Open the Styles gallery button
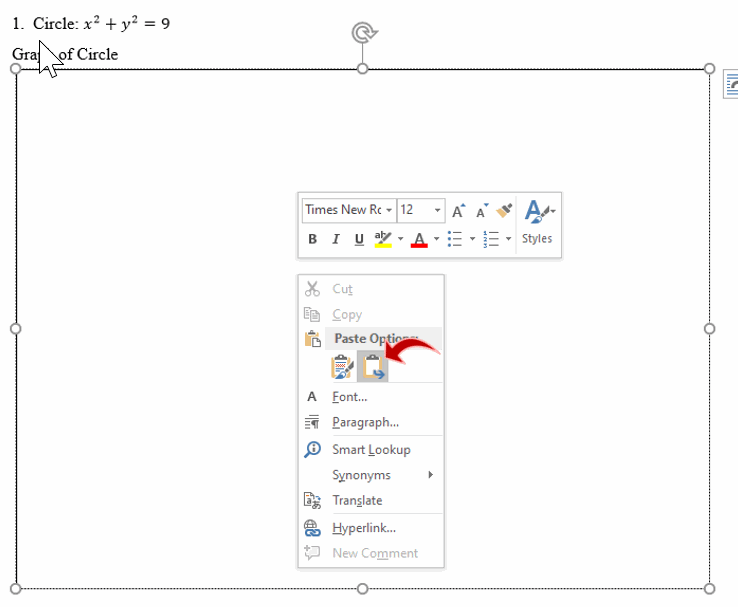The image size is (738, 607). coord(537,223)
